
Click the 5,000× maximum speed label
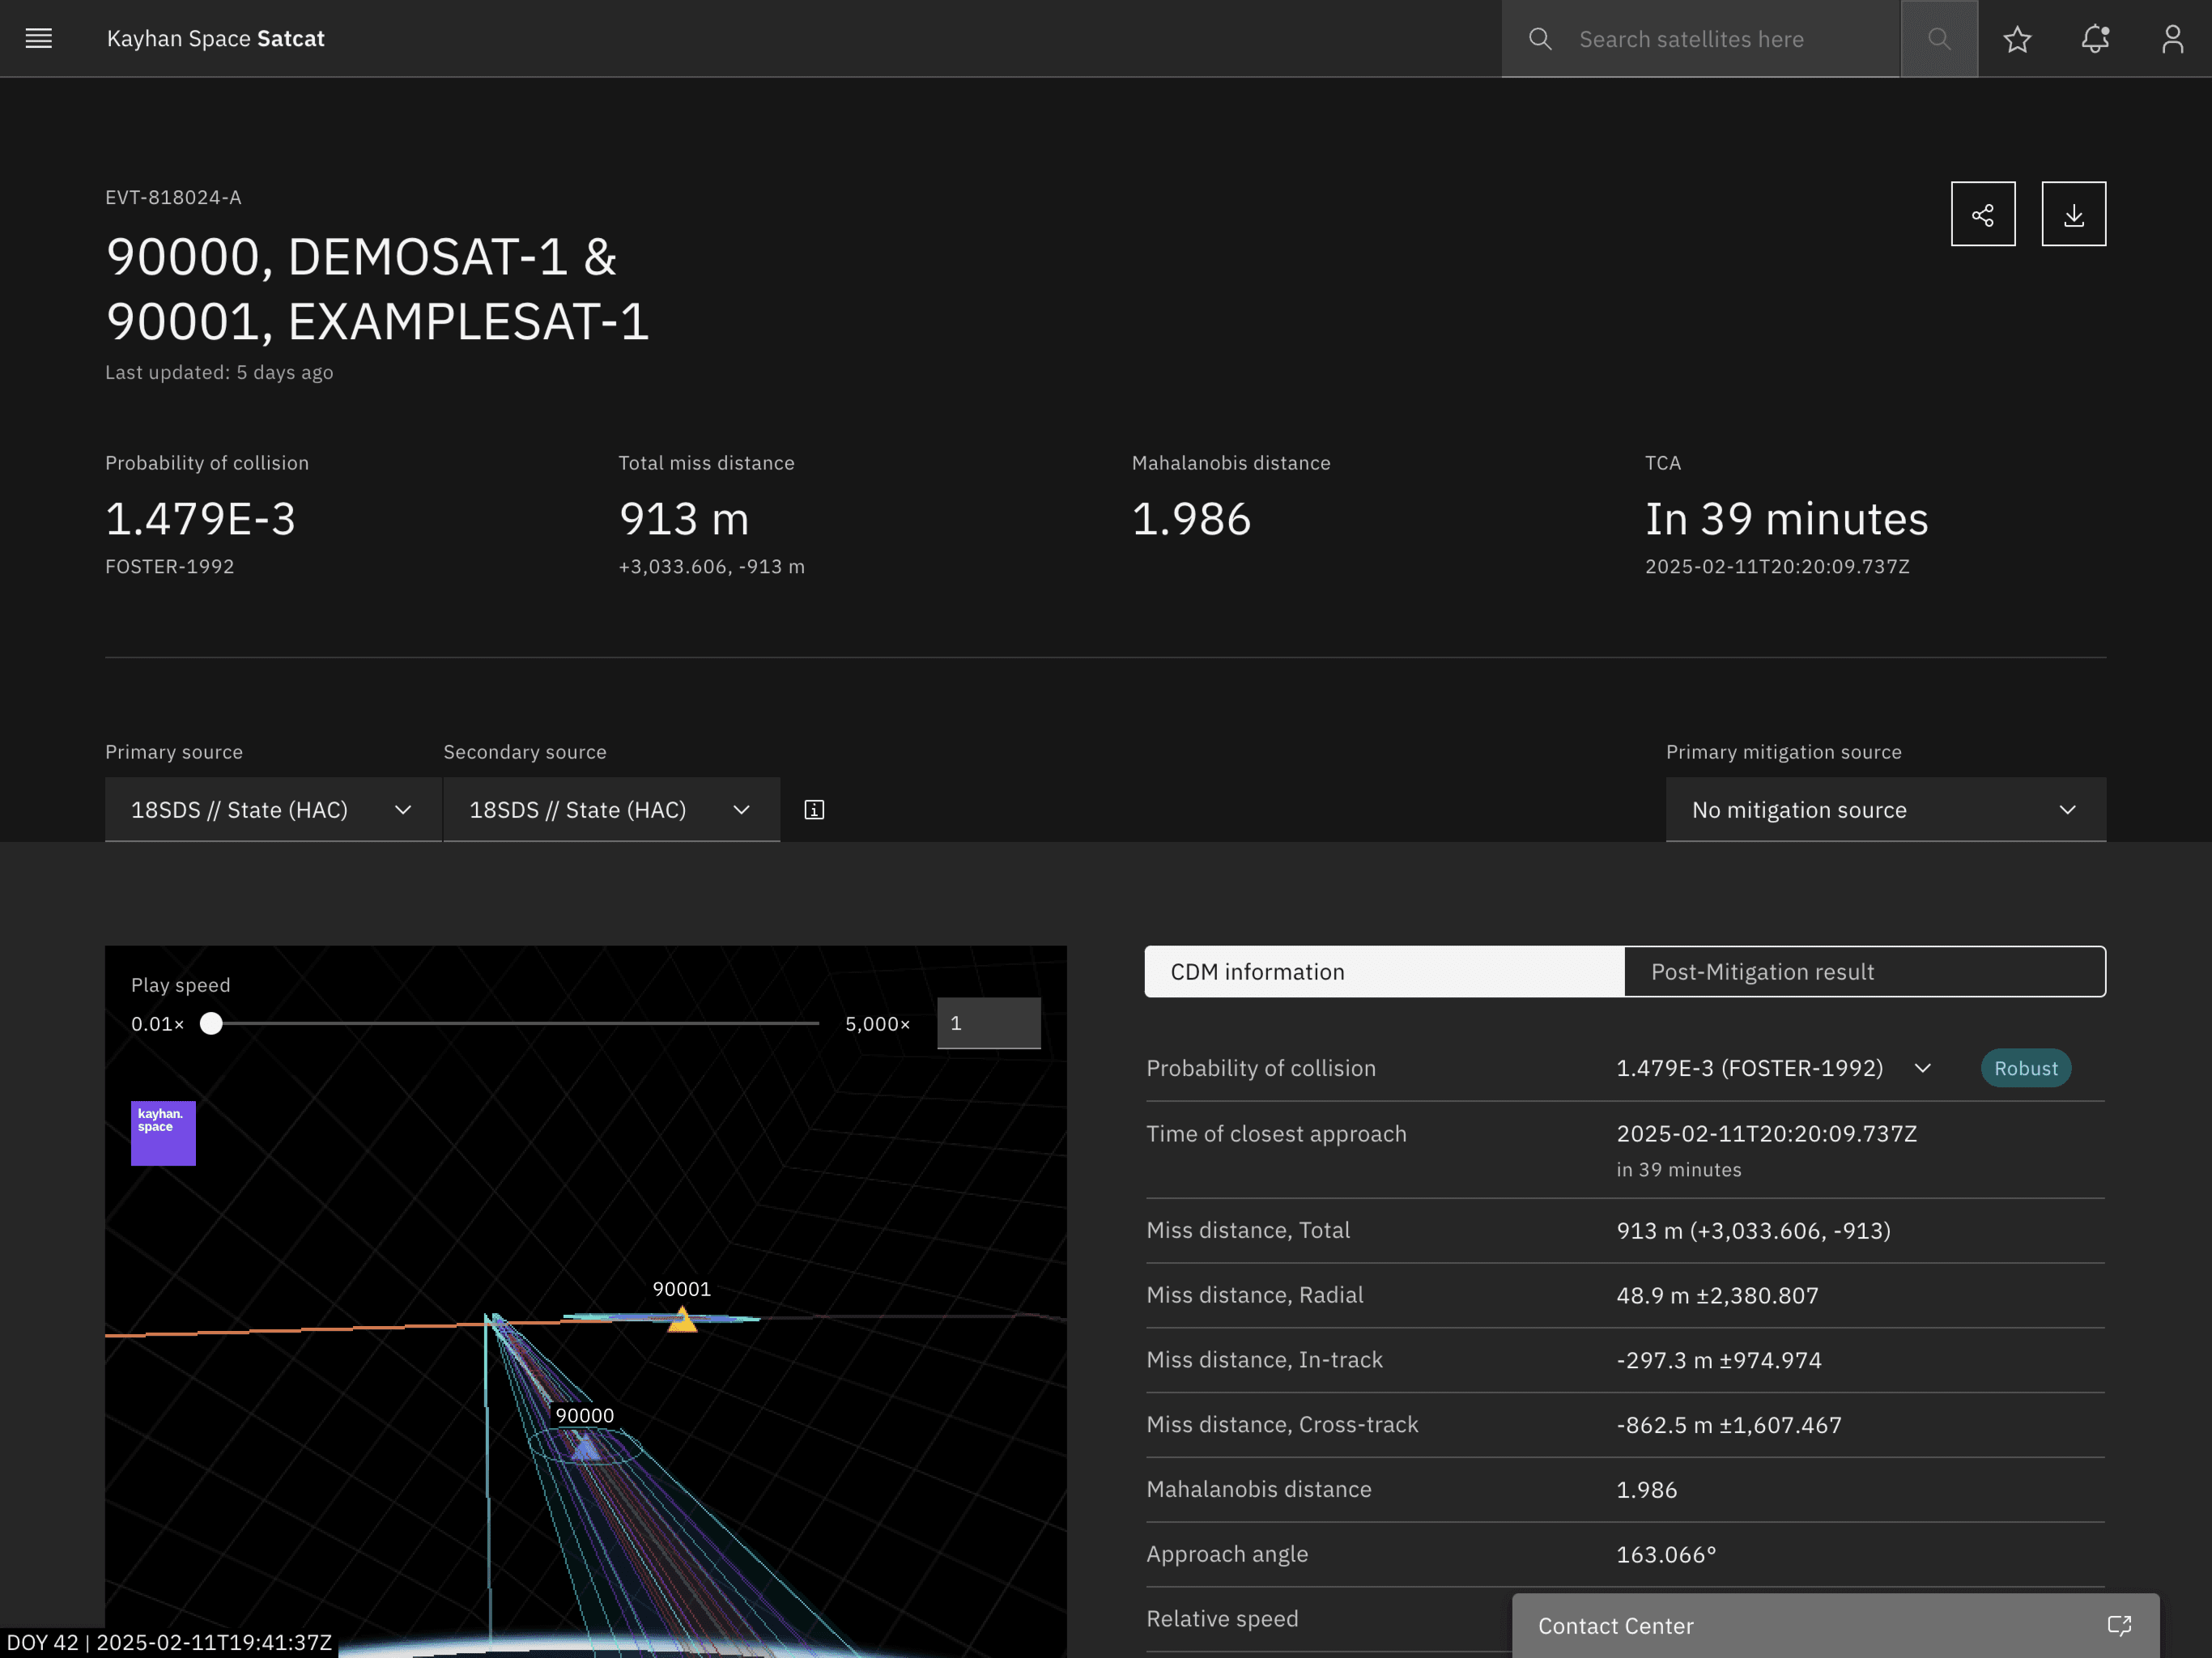877,1024
